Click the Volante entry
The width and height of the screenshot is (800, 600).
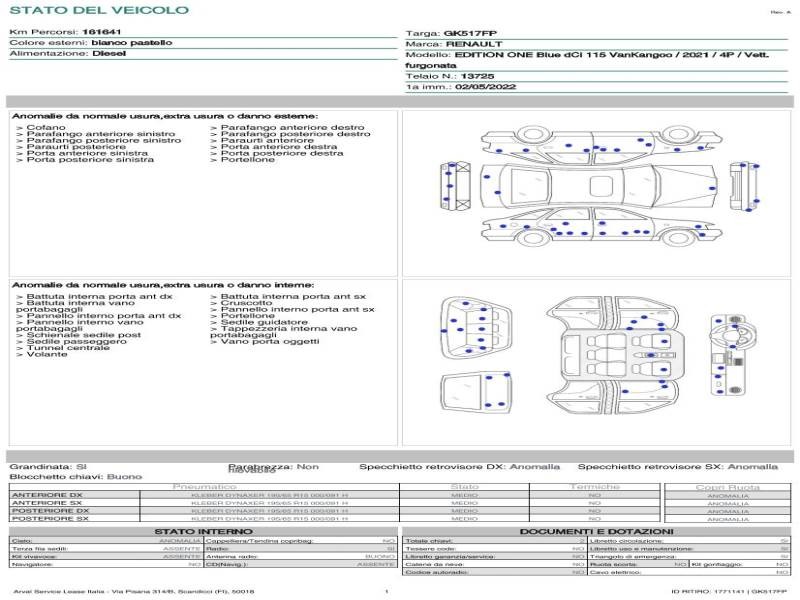click(41, 354)
